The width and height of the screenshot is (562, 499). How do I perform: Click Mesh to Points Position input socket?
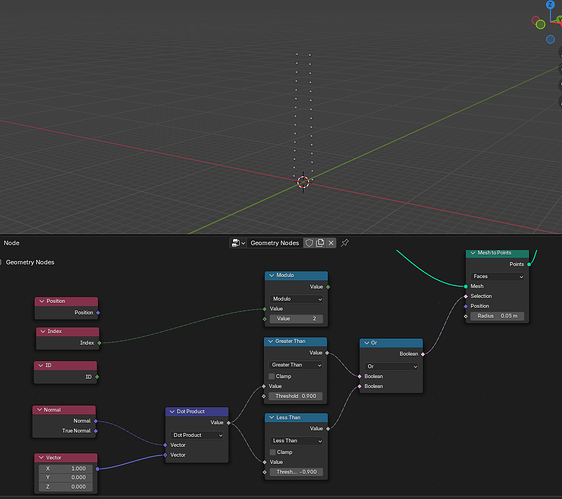pyautogui.click(x=466, y=306)
